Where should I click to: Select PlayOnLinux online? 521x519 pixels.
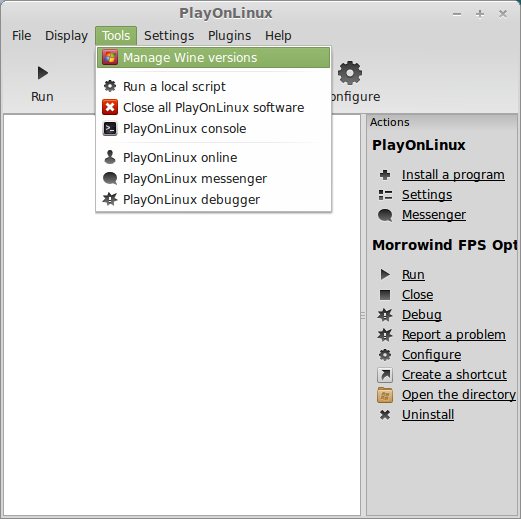(213, 157)
